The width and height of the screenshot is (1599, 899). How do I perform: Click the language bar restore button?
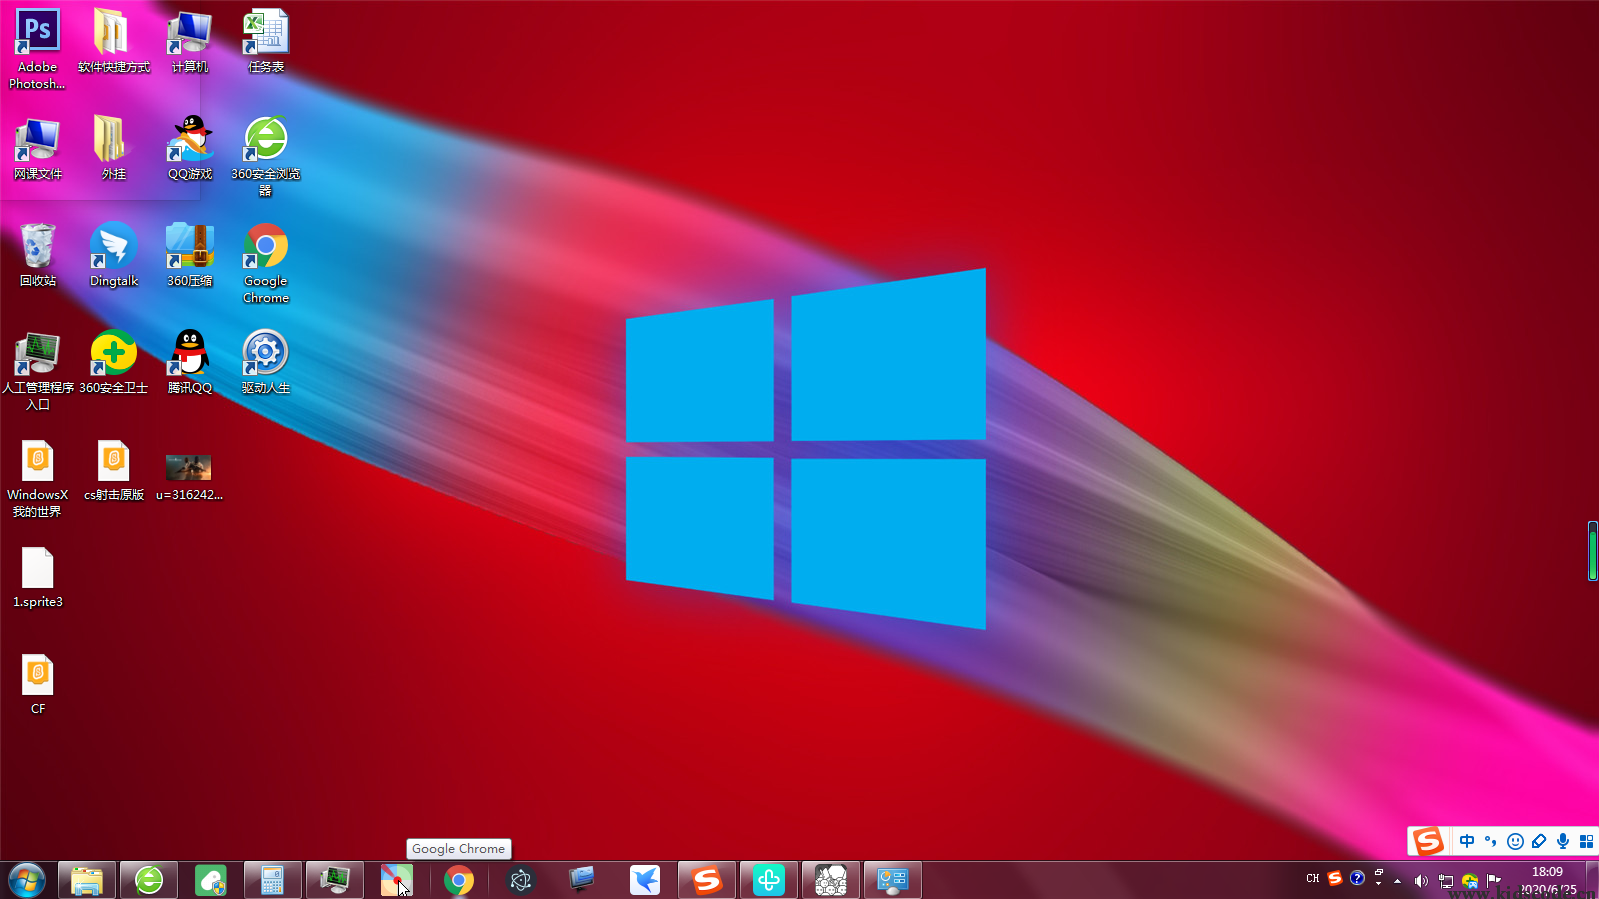(x=1379, y=873)
